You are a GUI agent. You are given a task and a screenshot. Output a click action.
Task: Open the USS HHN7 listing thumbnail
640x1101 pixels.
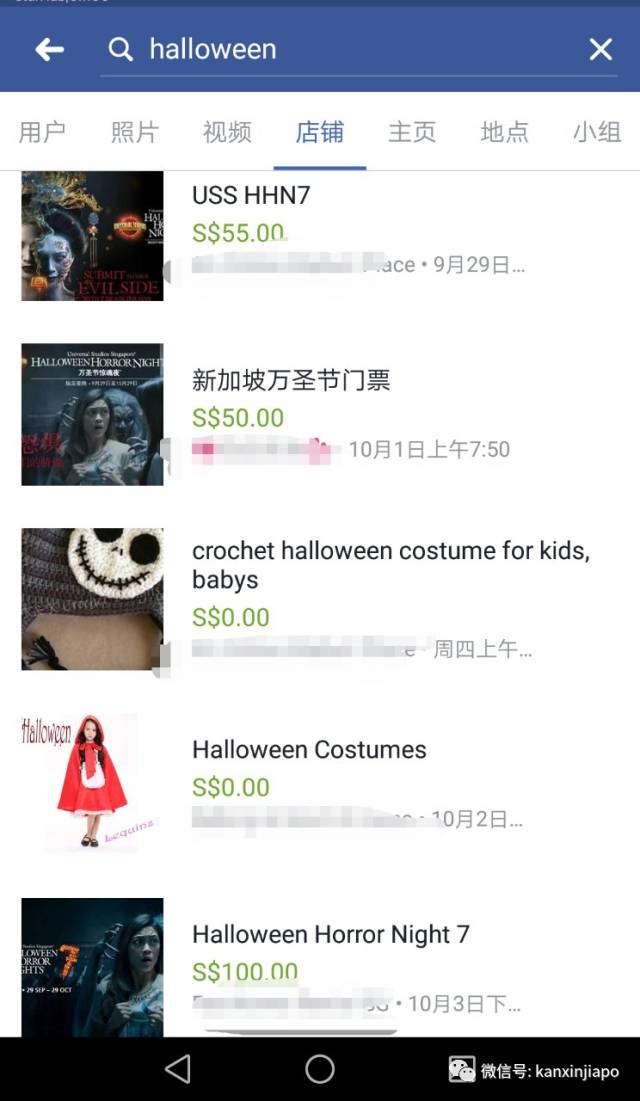(92, 236)
